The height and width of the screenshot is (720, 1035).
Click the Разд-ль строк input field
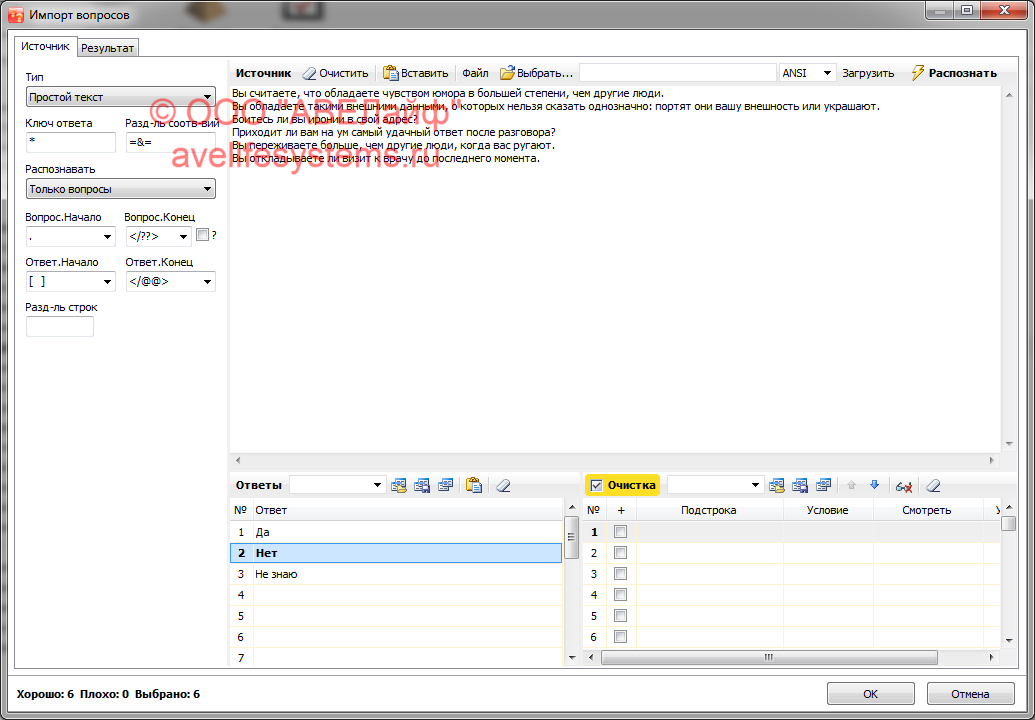[x=59, y=327]
